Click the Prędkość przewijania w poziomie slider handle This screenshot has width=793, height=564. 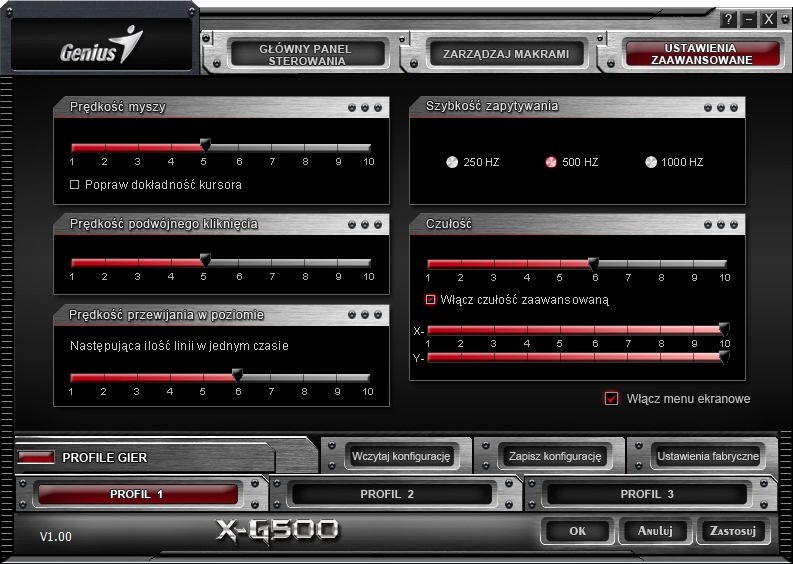237,375
